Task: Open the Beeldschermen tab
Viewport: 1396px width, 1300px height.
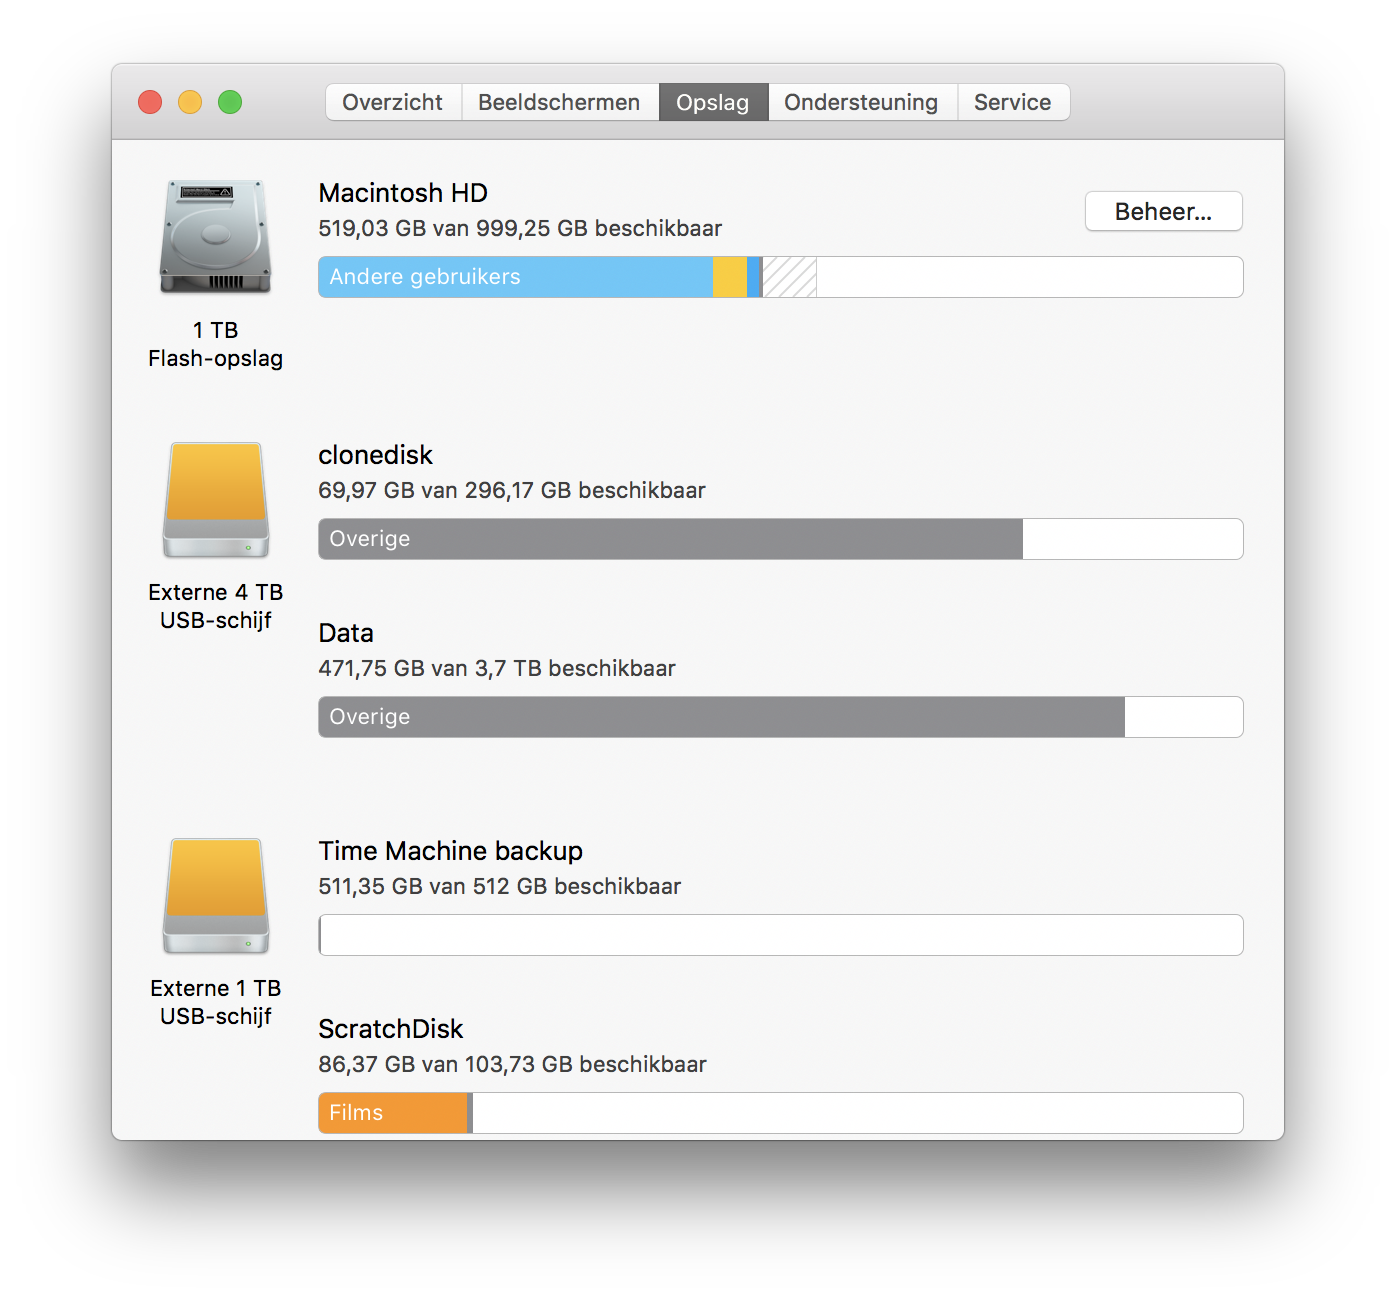Action: [559, 102]
